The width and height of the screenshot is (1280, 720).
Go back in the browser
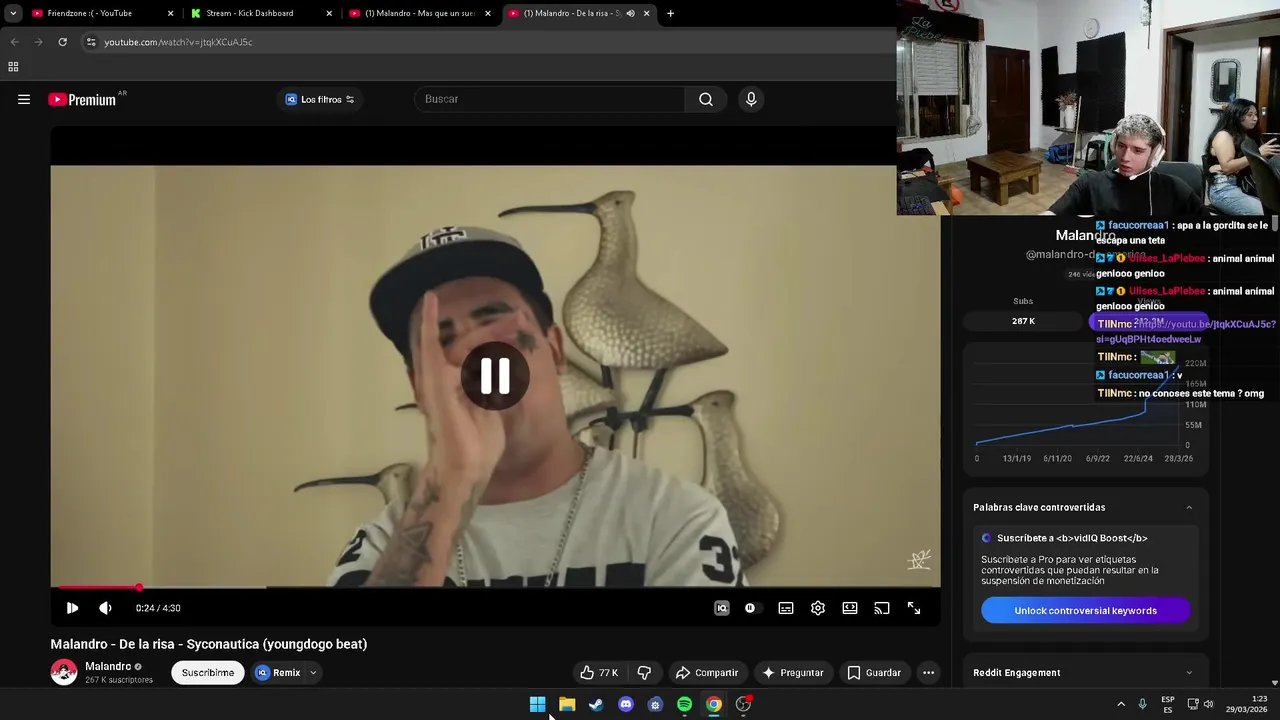click(14, 42)
